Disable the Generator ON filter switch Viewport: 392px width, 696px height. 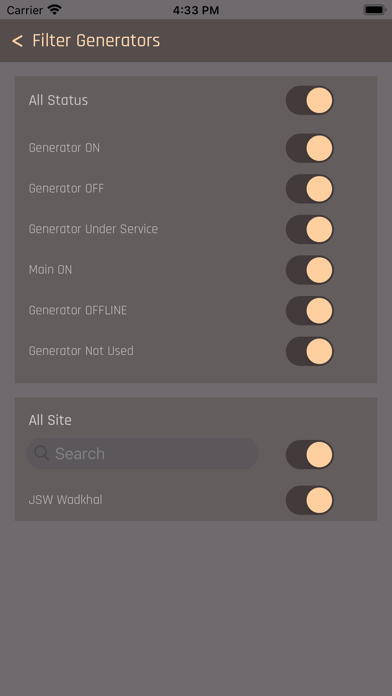click(309, 148)
